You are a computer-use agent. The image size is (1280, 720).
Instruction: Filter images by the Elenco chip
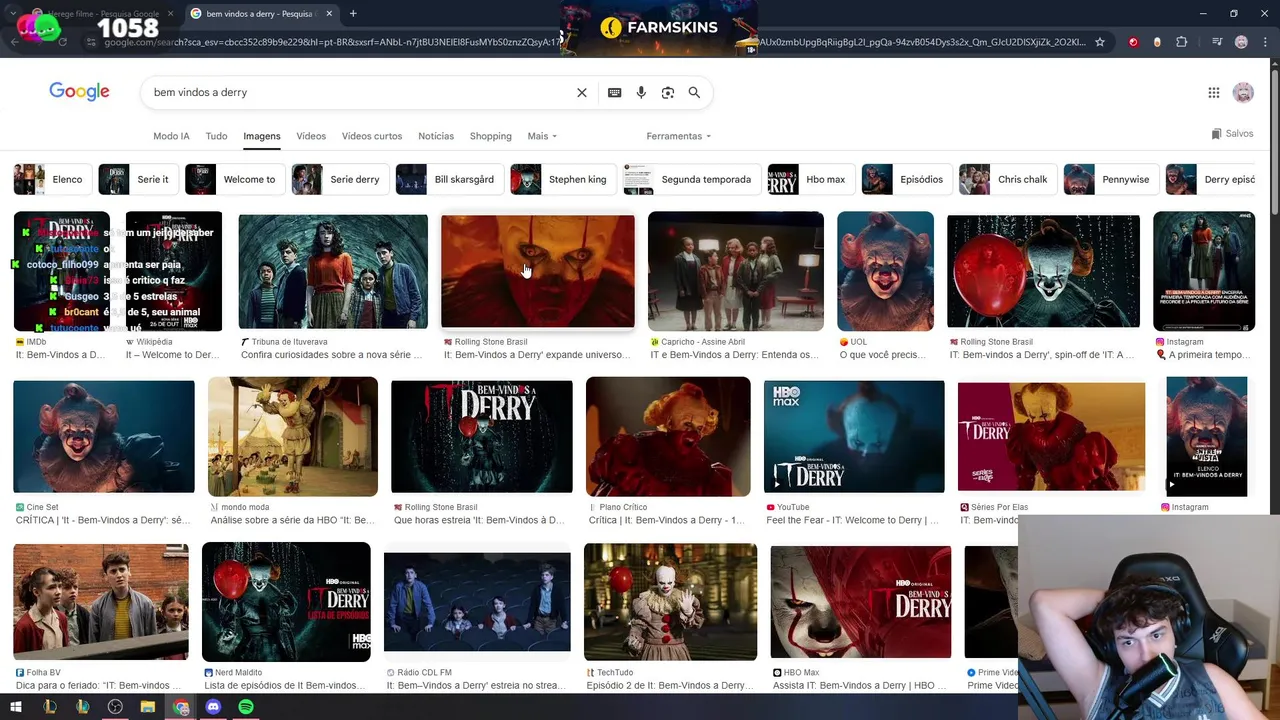53,179
